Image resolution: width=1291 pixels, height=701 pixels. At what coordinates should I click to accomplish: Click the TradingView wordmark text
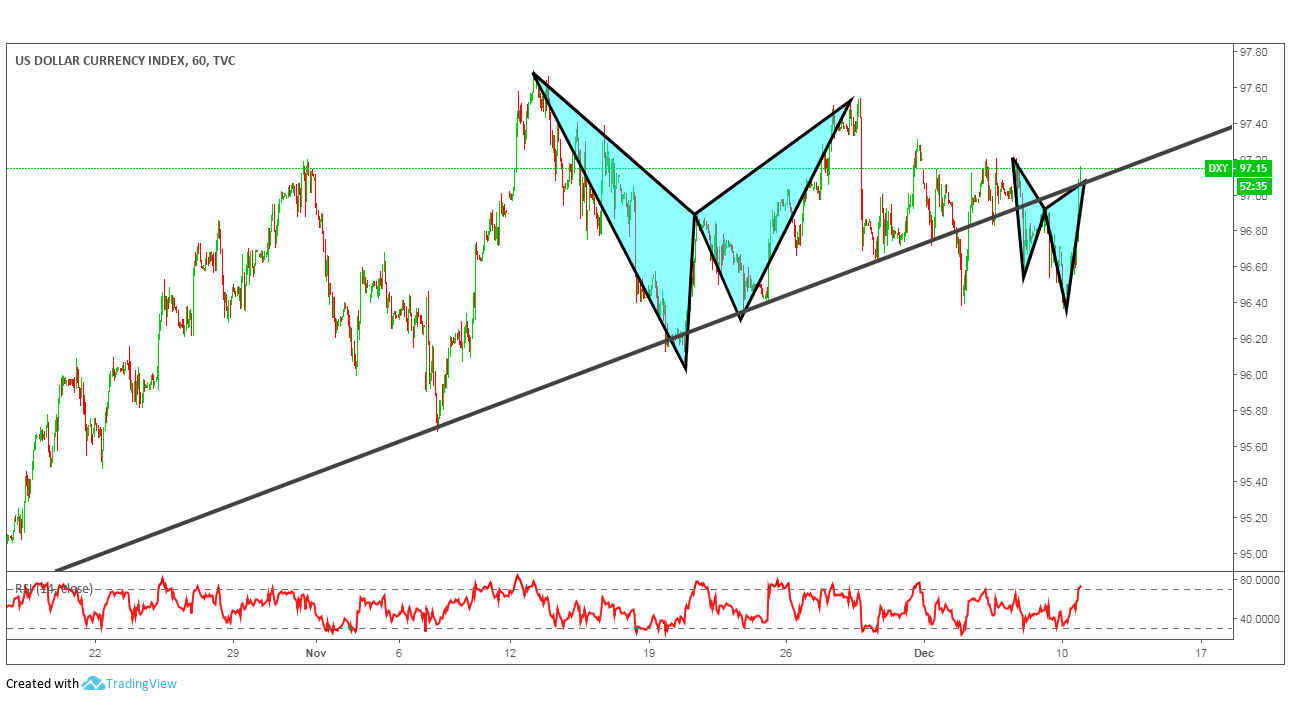click(x=142, y=684)
